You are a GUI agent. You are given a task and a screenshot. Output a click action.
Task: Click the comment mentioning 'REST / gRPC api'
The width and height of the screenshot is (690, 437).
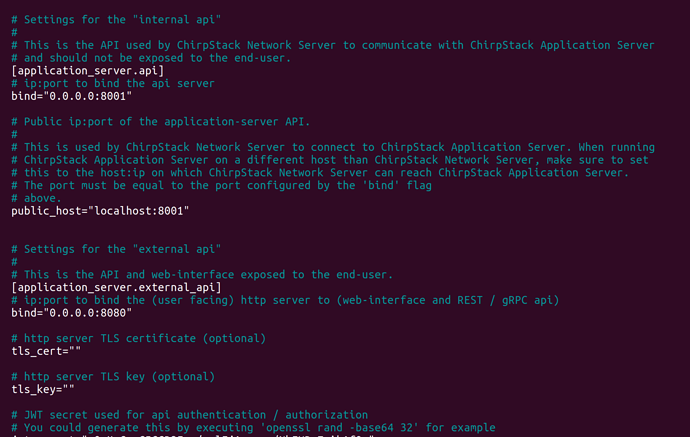pos(285,300)
